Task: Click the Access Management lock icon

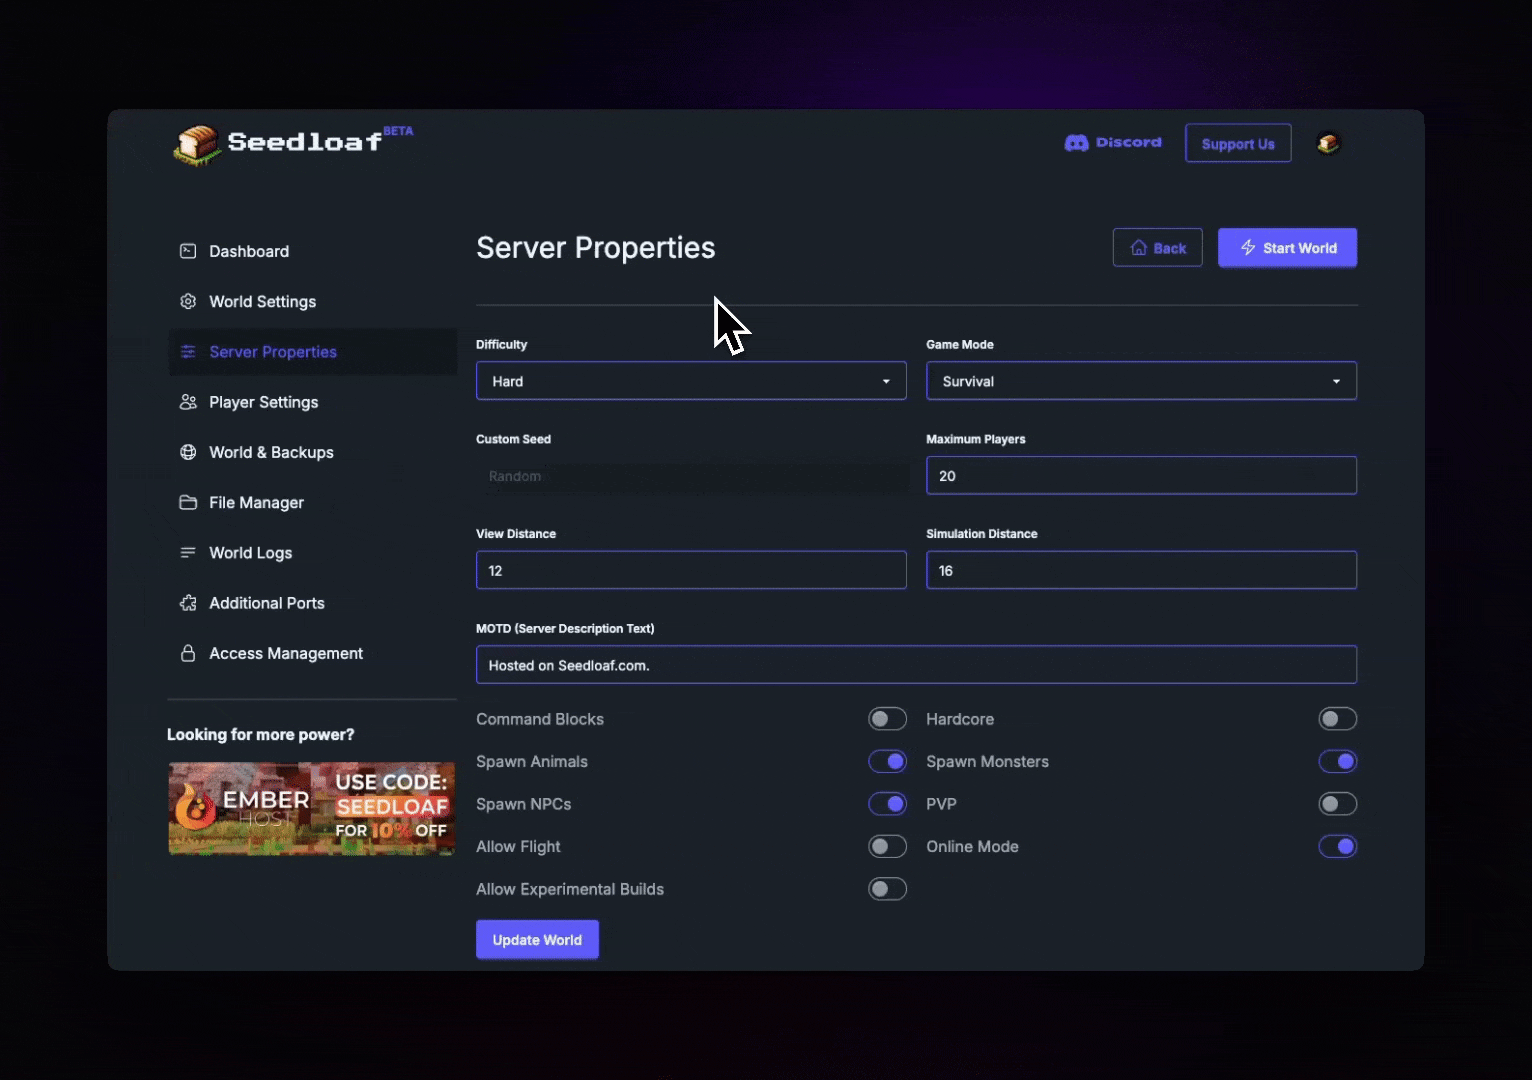Action: (x=188, y=653)
